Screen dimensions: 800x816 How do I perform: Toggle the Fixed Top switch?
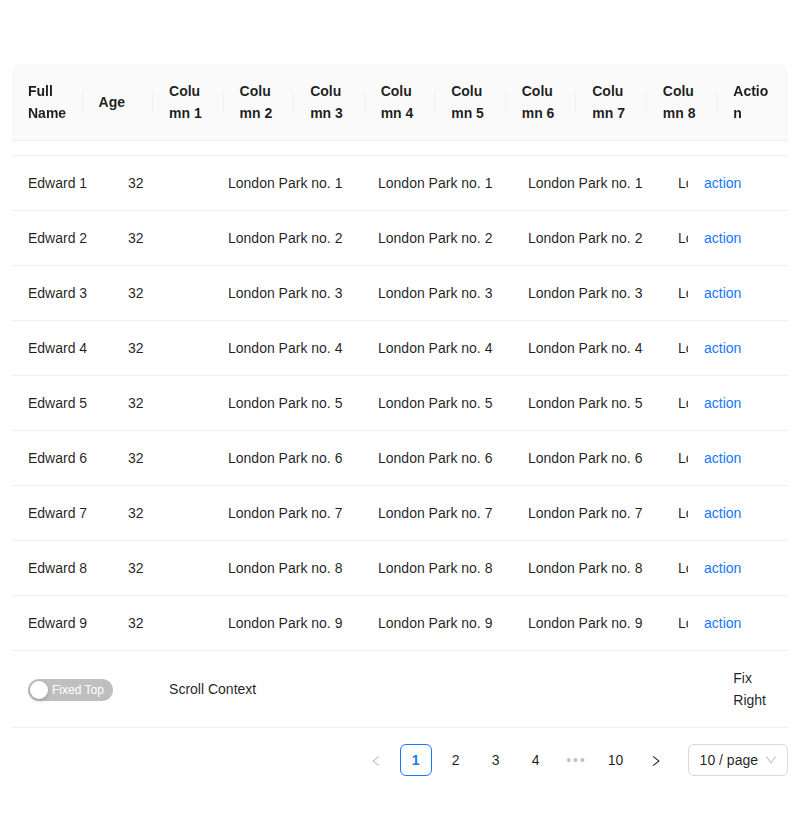[70, 690]
